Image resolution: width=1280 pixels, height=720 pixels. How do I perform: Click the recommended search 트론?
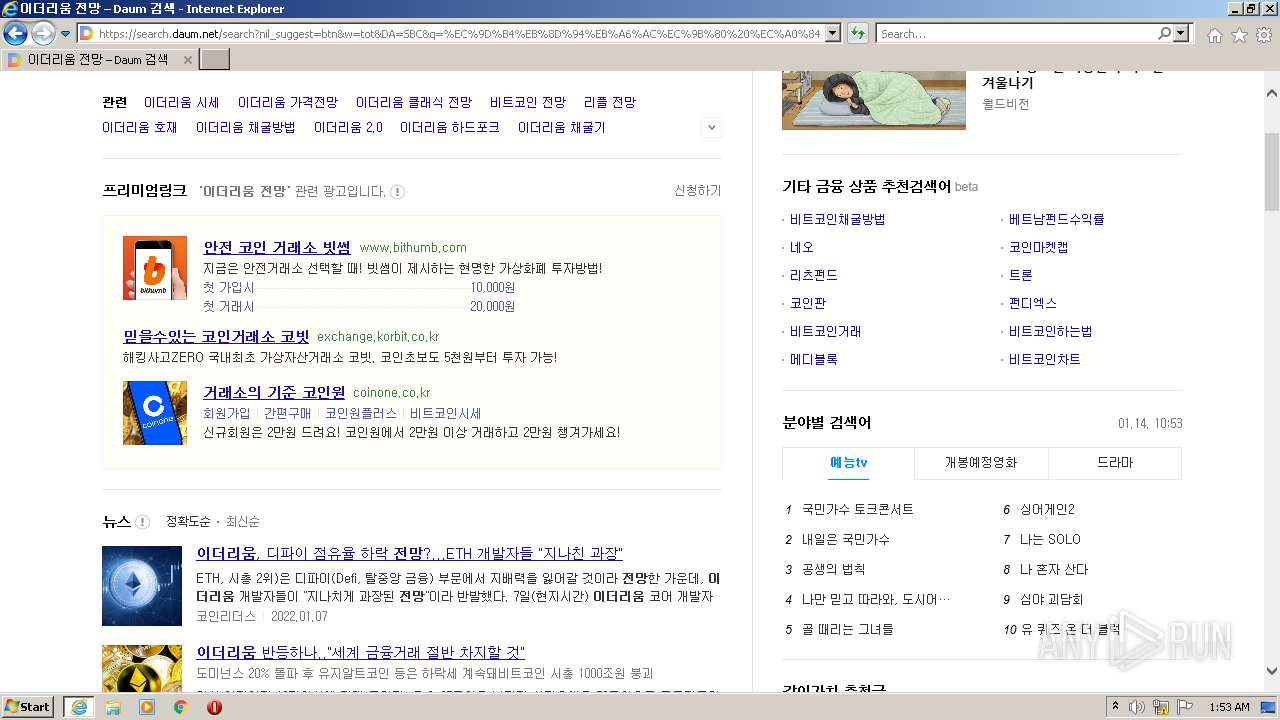tap(1021, 275)
